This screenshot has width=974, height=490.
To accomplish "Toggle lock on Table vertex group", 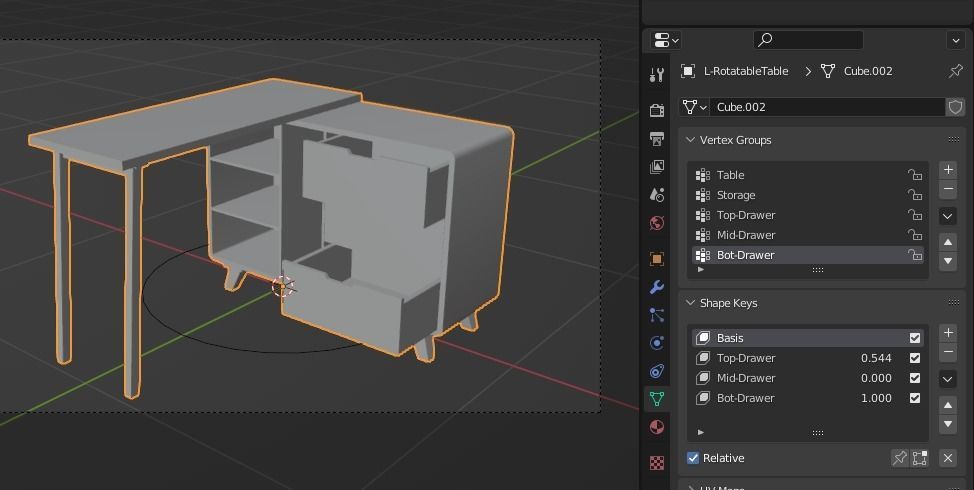I will point(915,175).
